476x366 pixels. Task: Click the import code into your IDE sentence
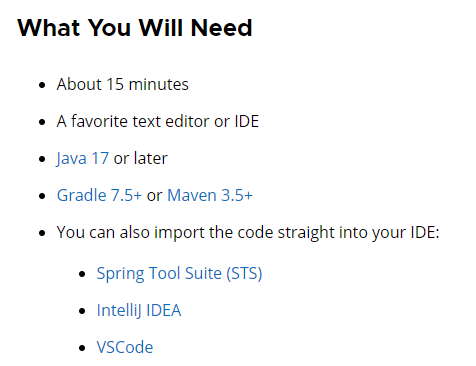[x=248, y=233]
